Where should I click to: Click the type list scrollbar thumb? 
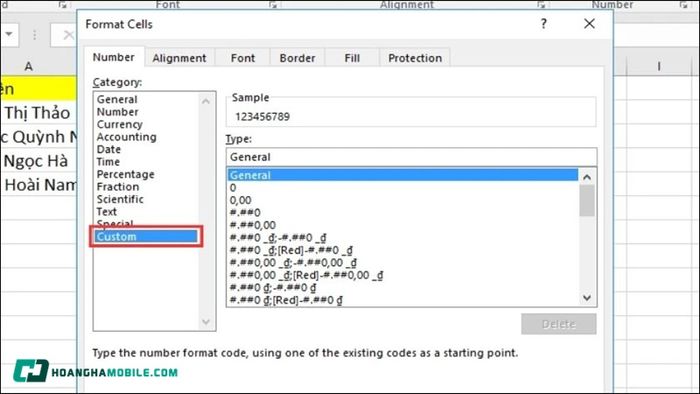coord(587,201)
